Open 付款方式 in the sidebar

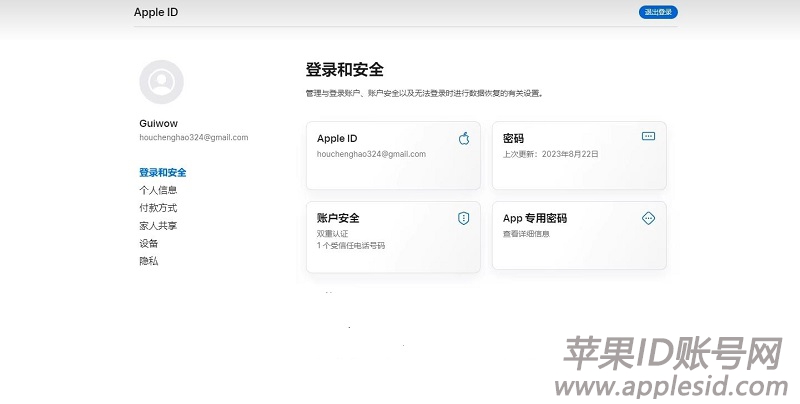pyautogui.click(x=158, y=208)
